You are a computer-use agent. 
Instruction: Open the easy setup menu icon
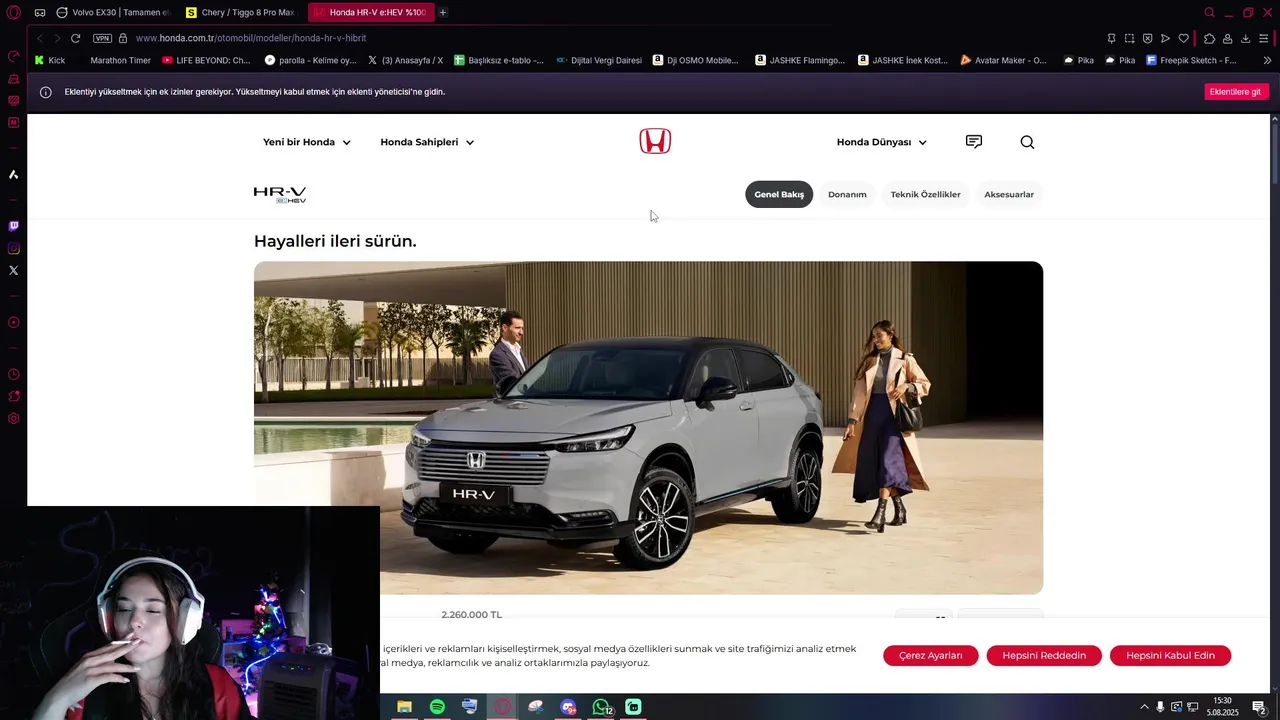[x=1264, y=38]
